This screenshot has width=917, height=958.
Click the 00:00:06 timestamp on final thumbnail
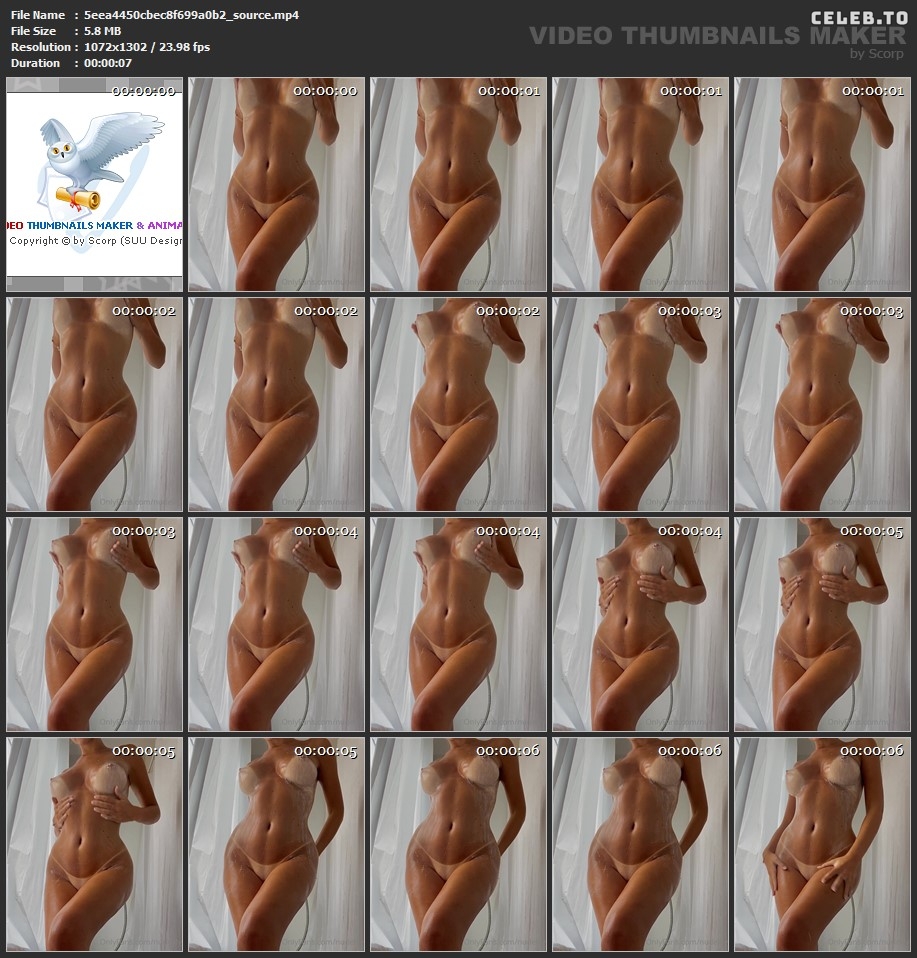tap(871, 751)
